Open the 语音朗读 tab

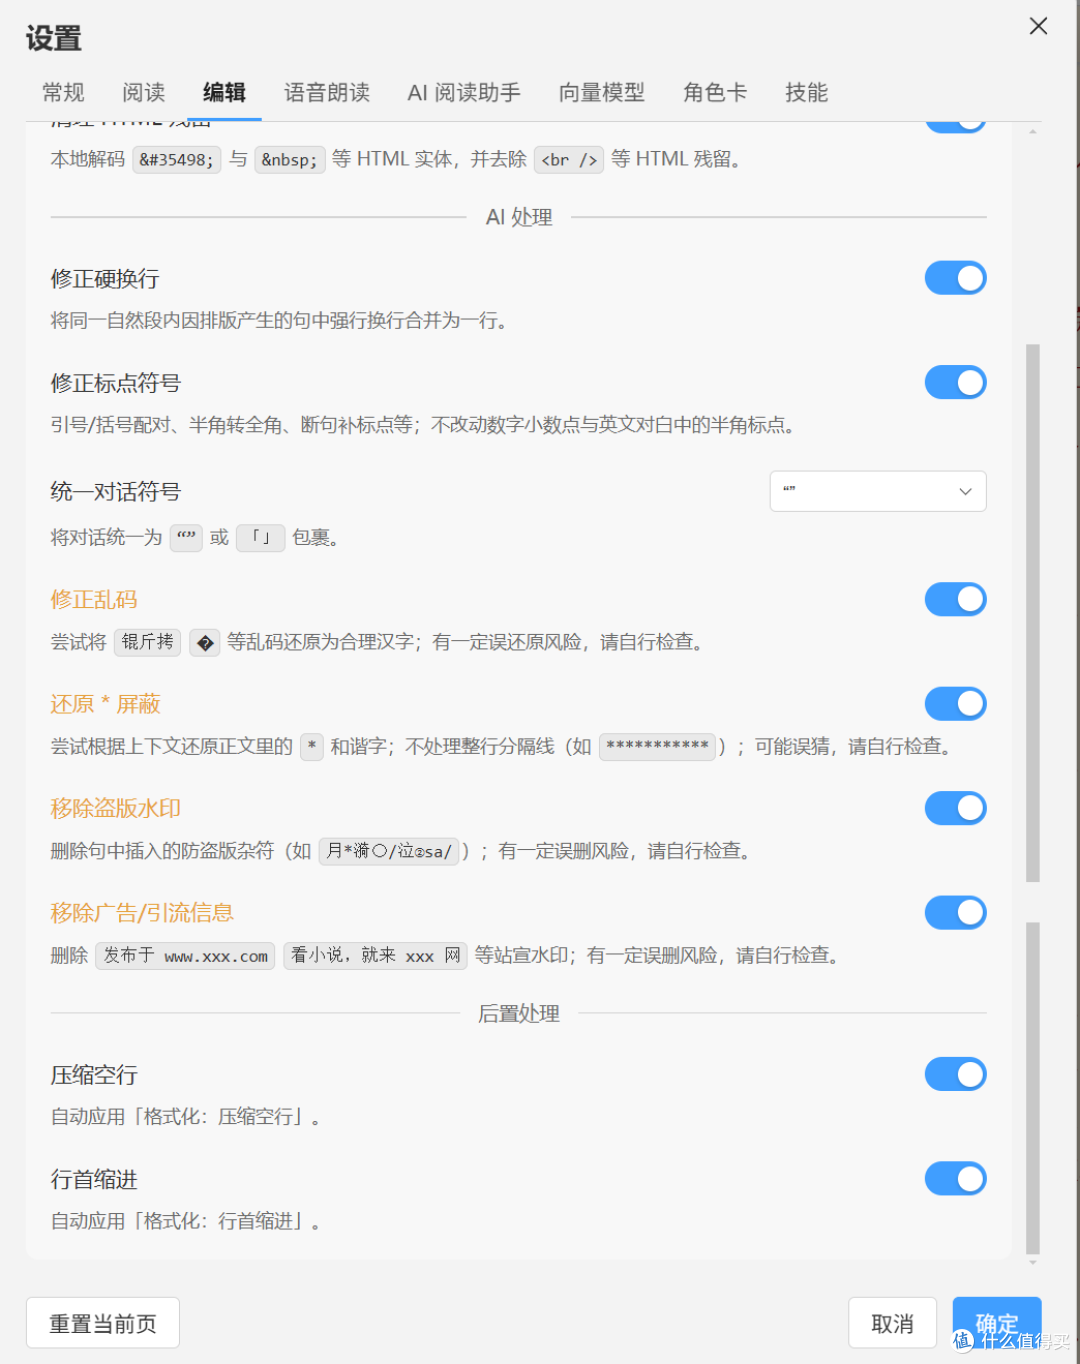tap(327, 93)
